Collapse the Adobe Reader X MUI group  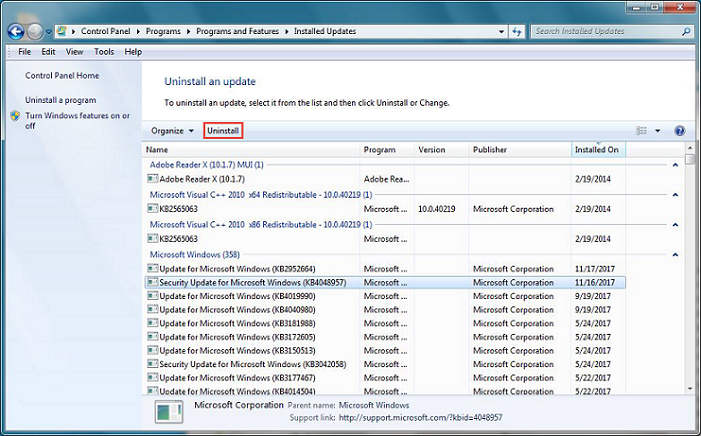pos(675,164)
